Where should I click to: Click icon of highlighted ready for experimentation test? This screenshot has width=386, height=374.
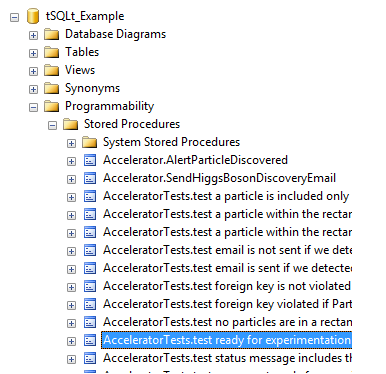point(90,340)
